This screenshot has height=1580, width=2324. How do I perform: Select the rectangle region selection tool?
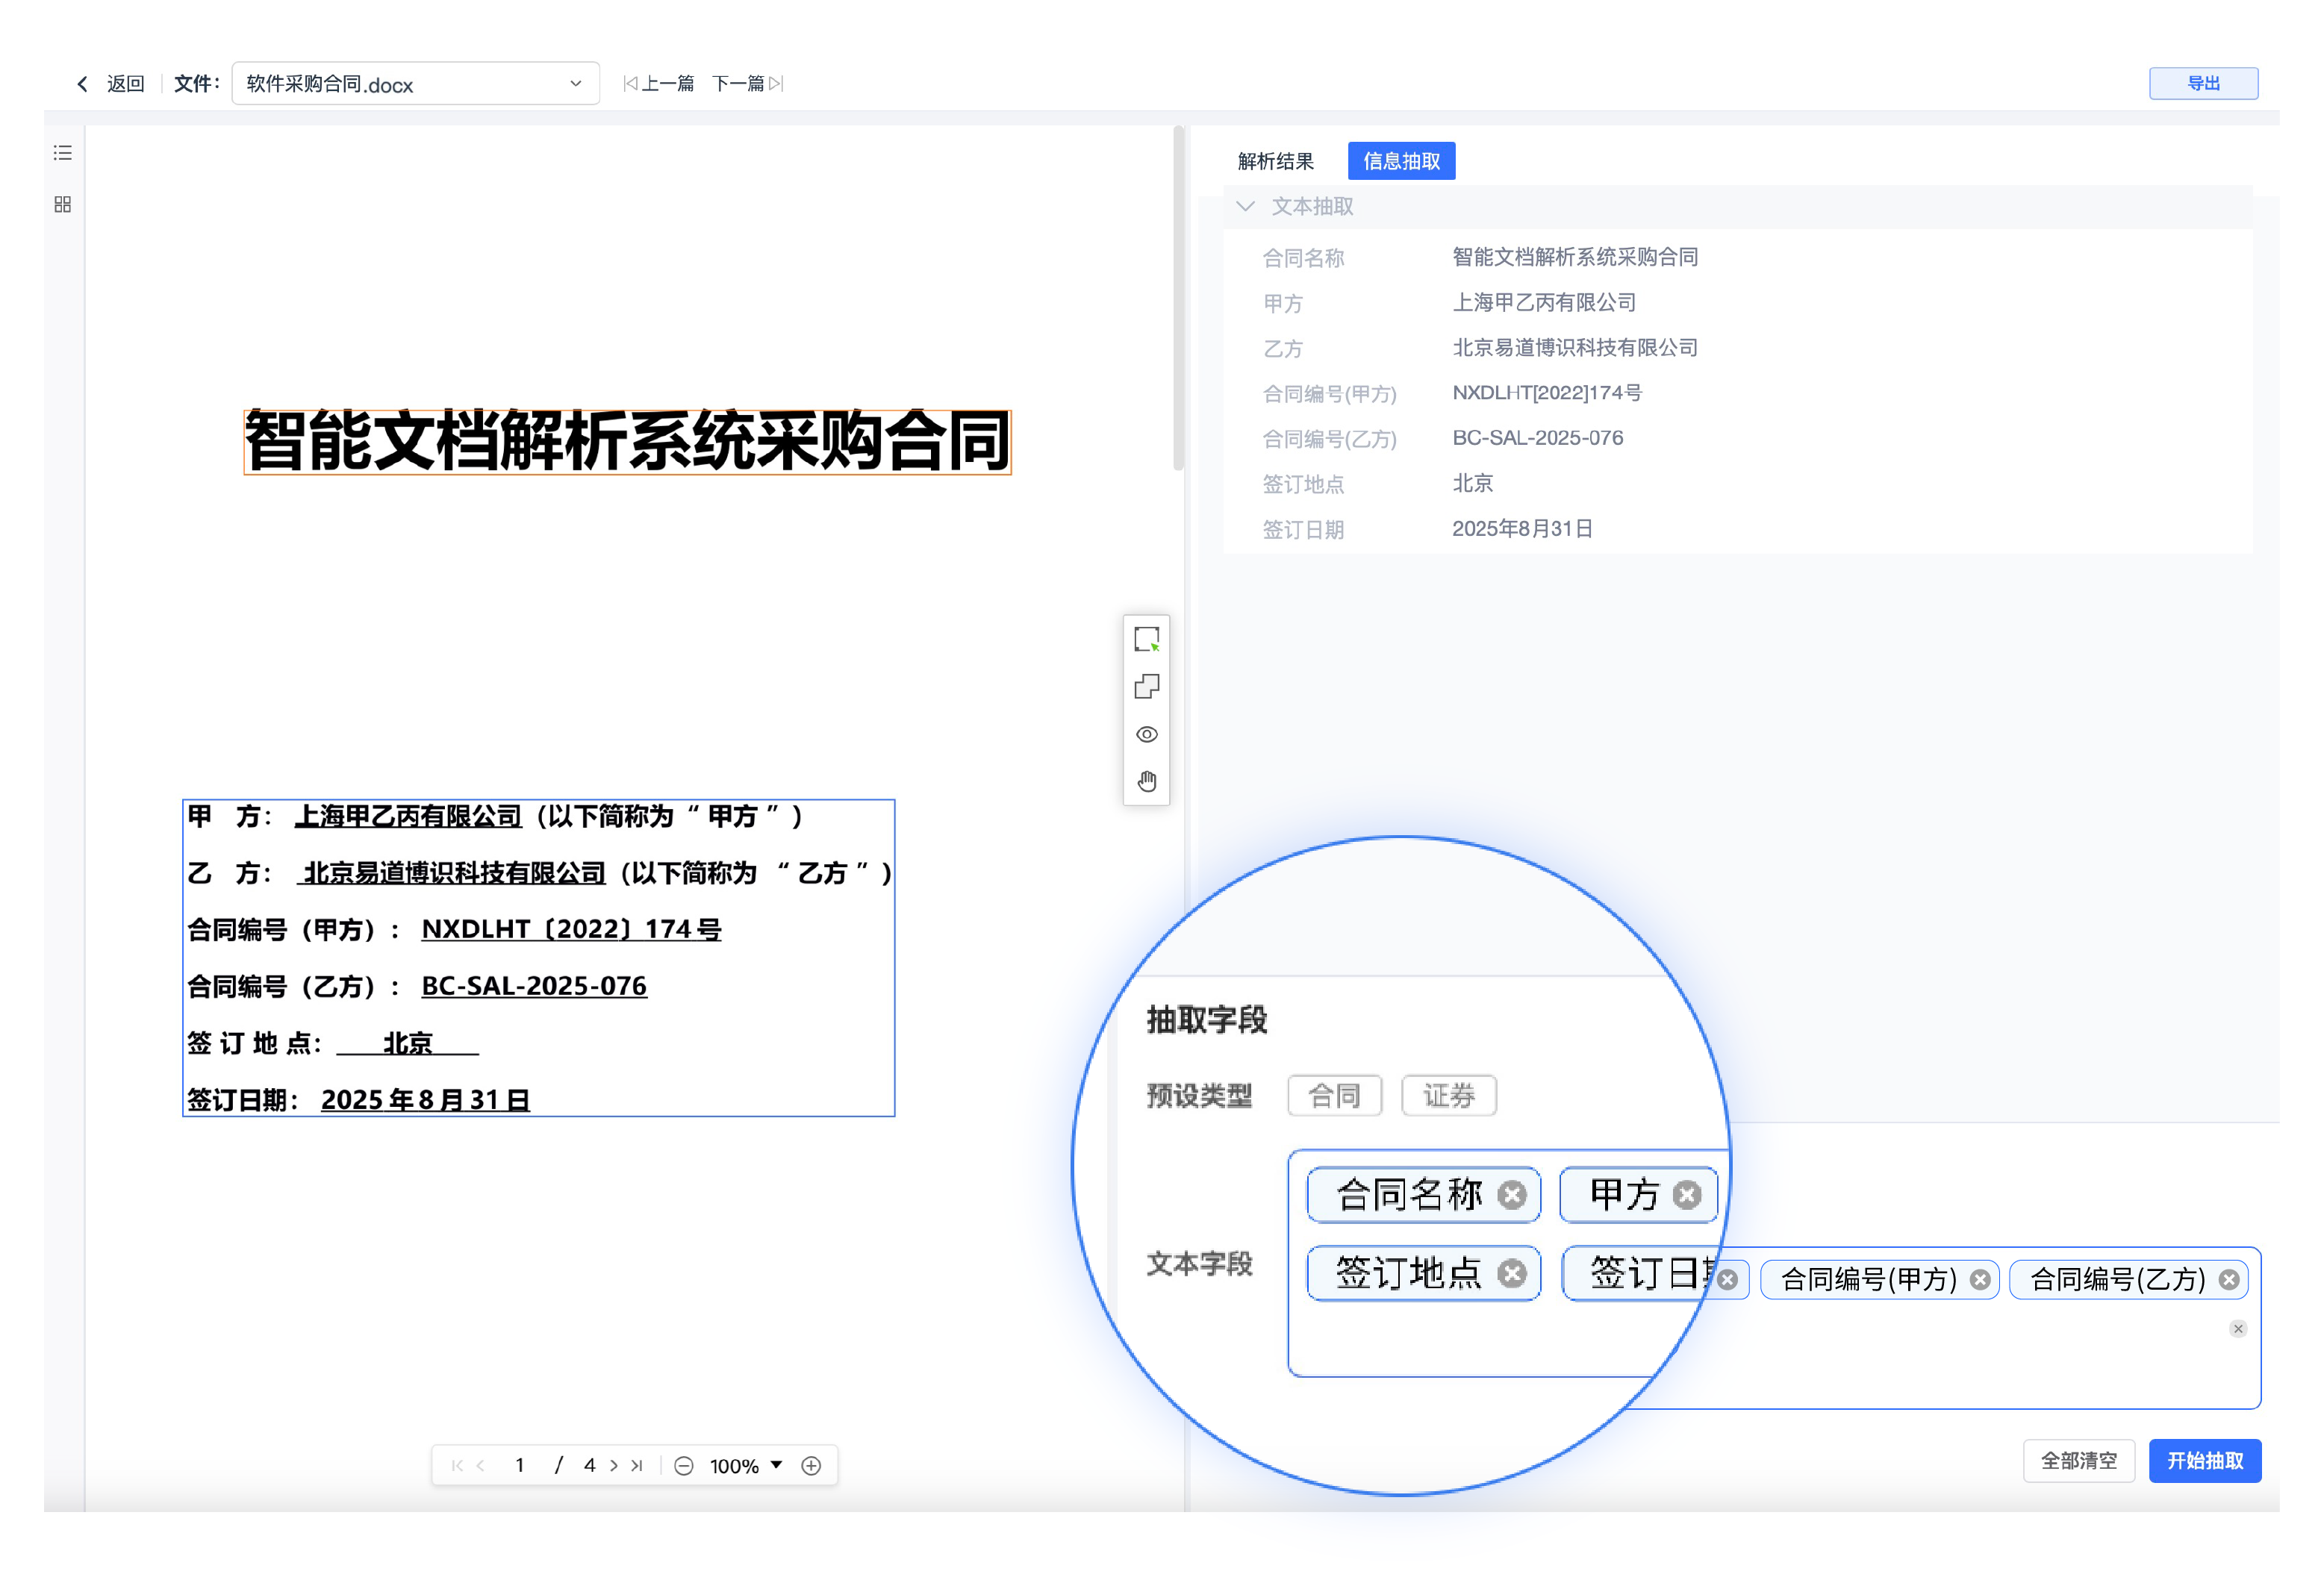click(x=1146, y=639)
